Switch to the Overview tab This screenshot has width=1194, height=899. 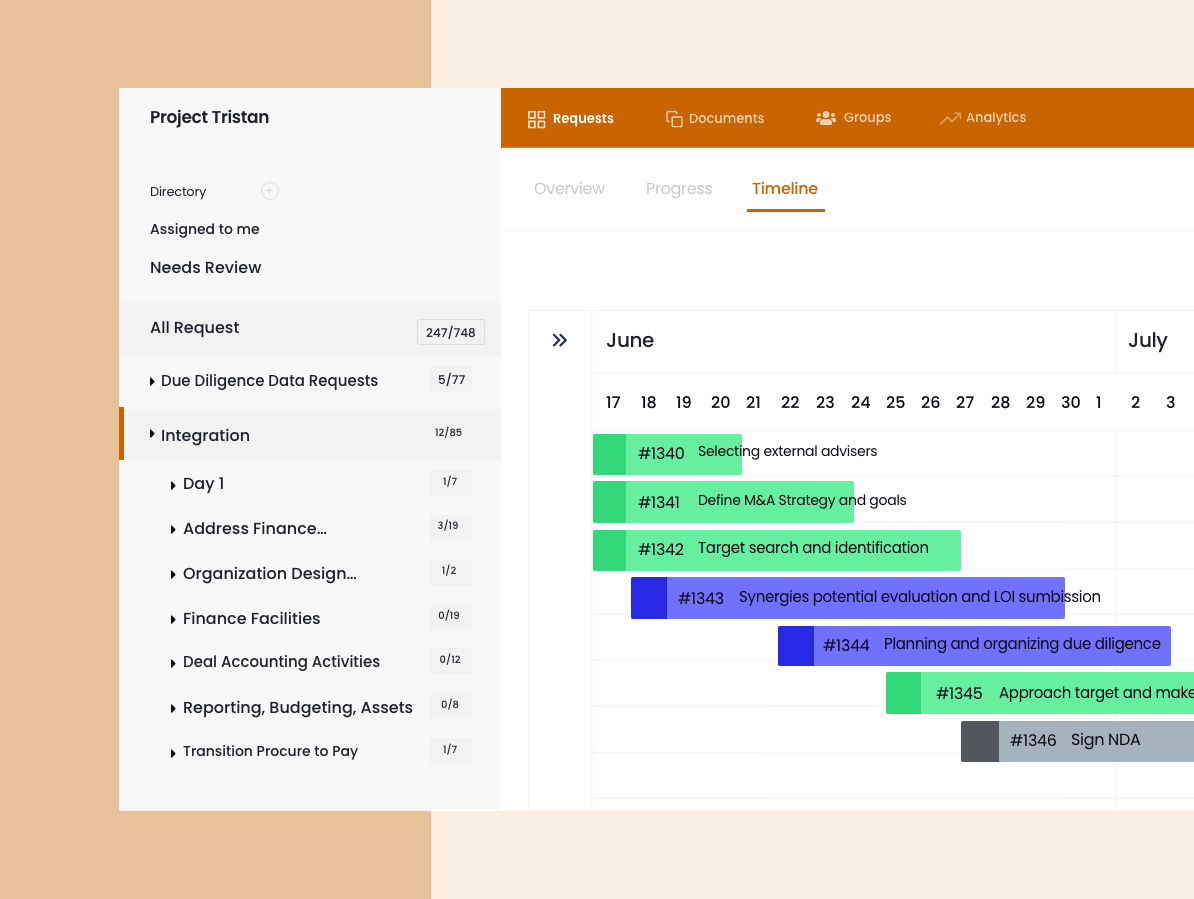[x=569, y=189]
